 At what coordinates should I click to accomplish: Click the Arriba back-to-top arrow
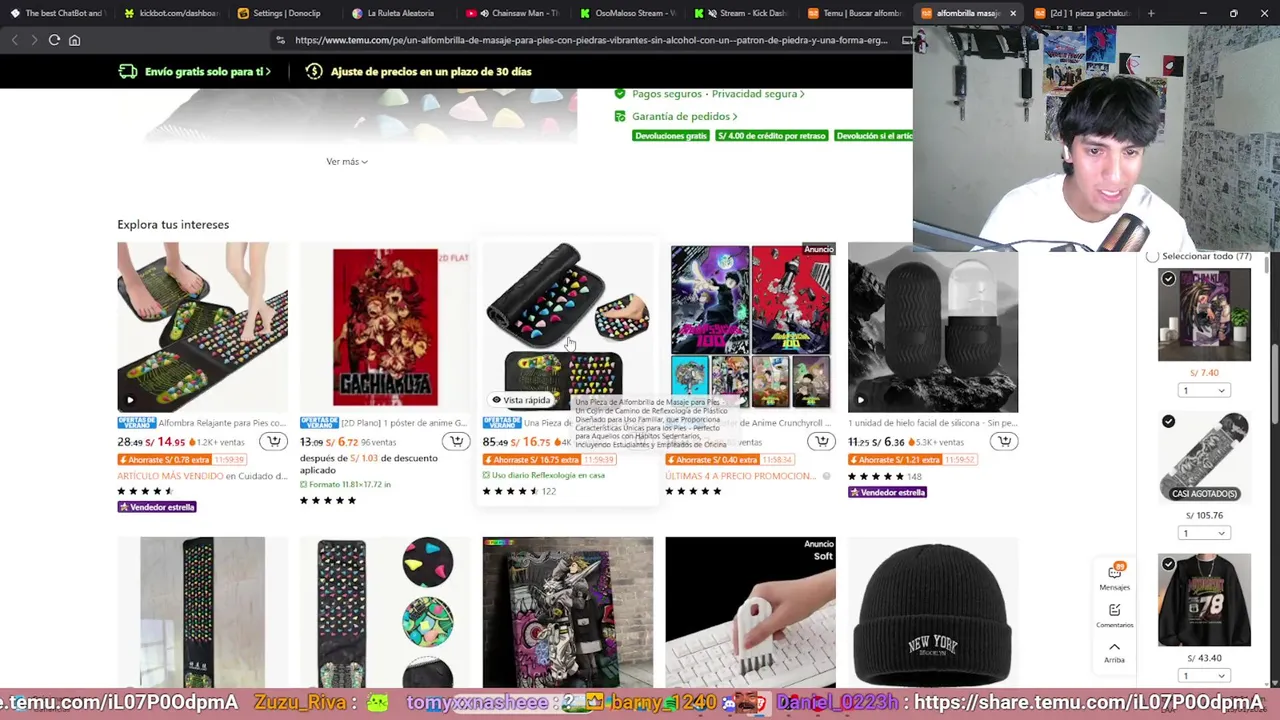(1114, 652)
